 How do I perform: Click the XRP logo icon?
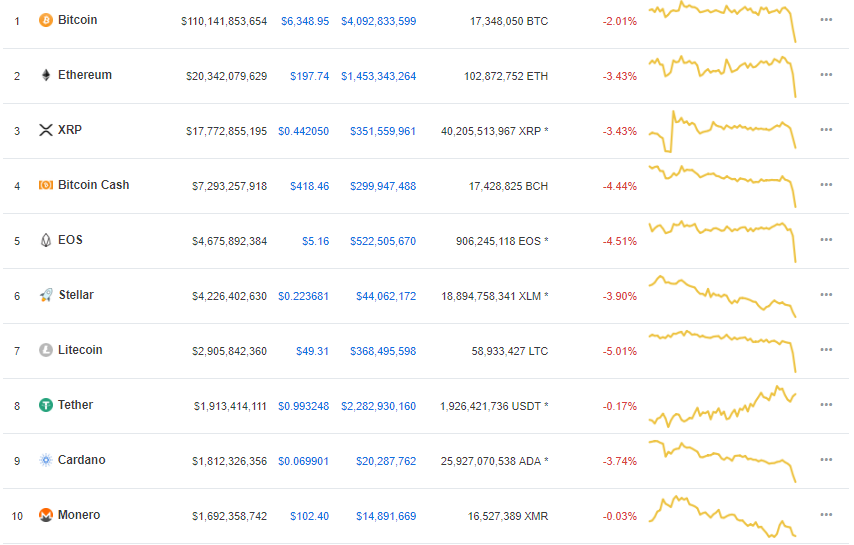[x=45, y=130]
